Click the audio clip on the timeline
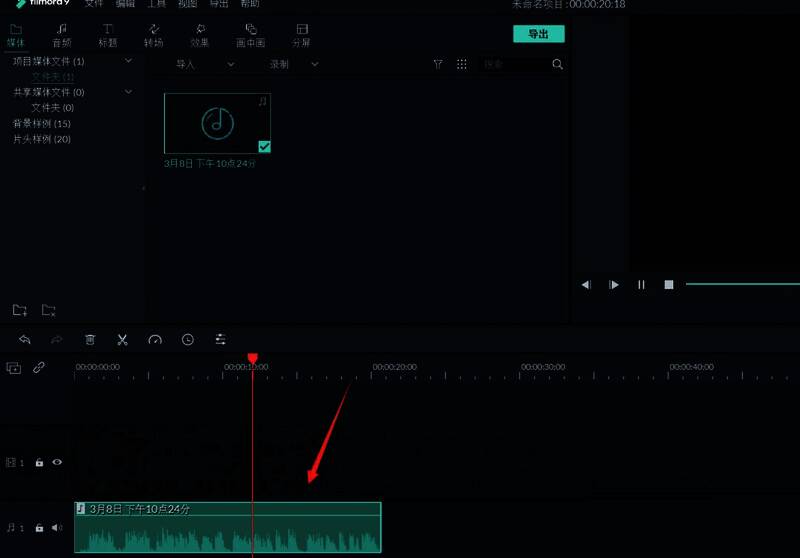This screenshot has width=800, height=558. pyautogui.click(x=228, y=530)
